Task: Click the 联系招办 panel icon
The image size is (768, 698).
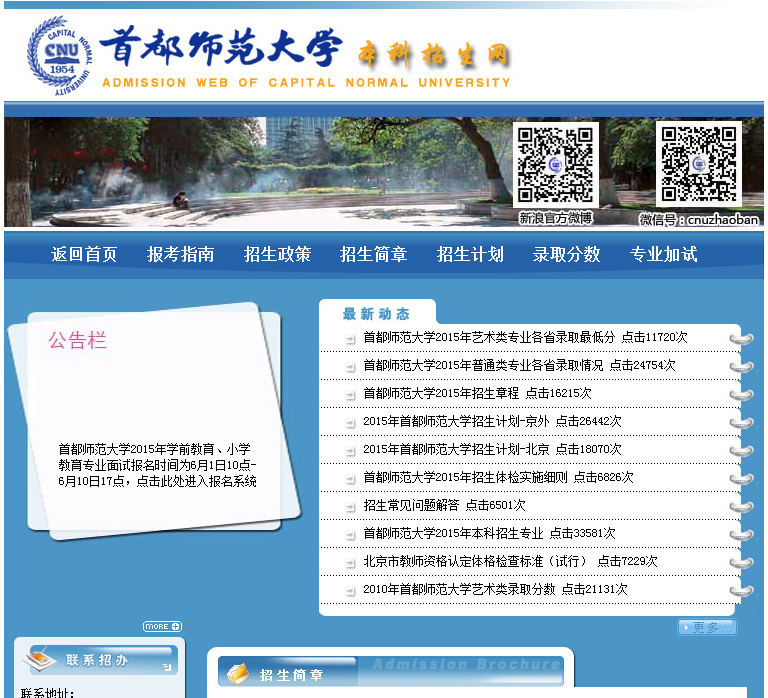Action: pyautogui.click(x=40, y=659)
